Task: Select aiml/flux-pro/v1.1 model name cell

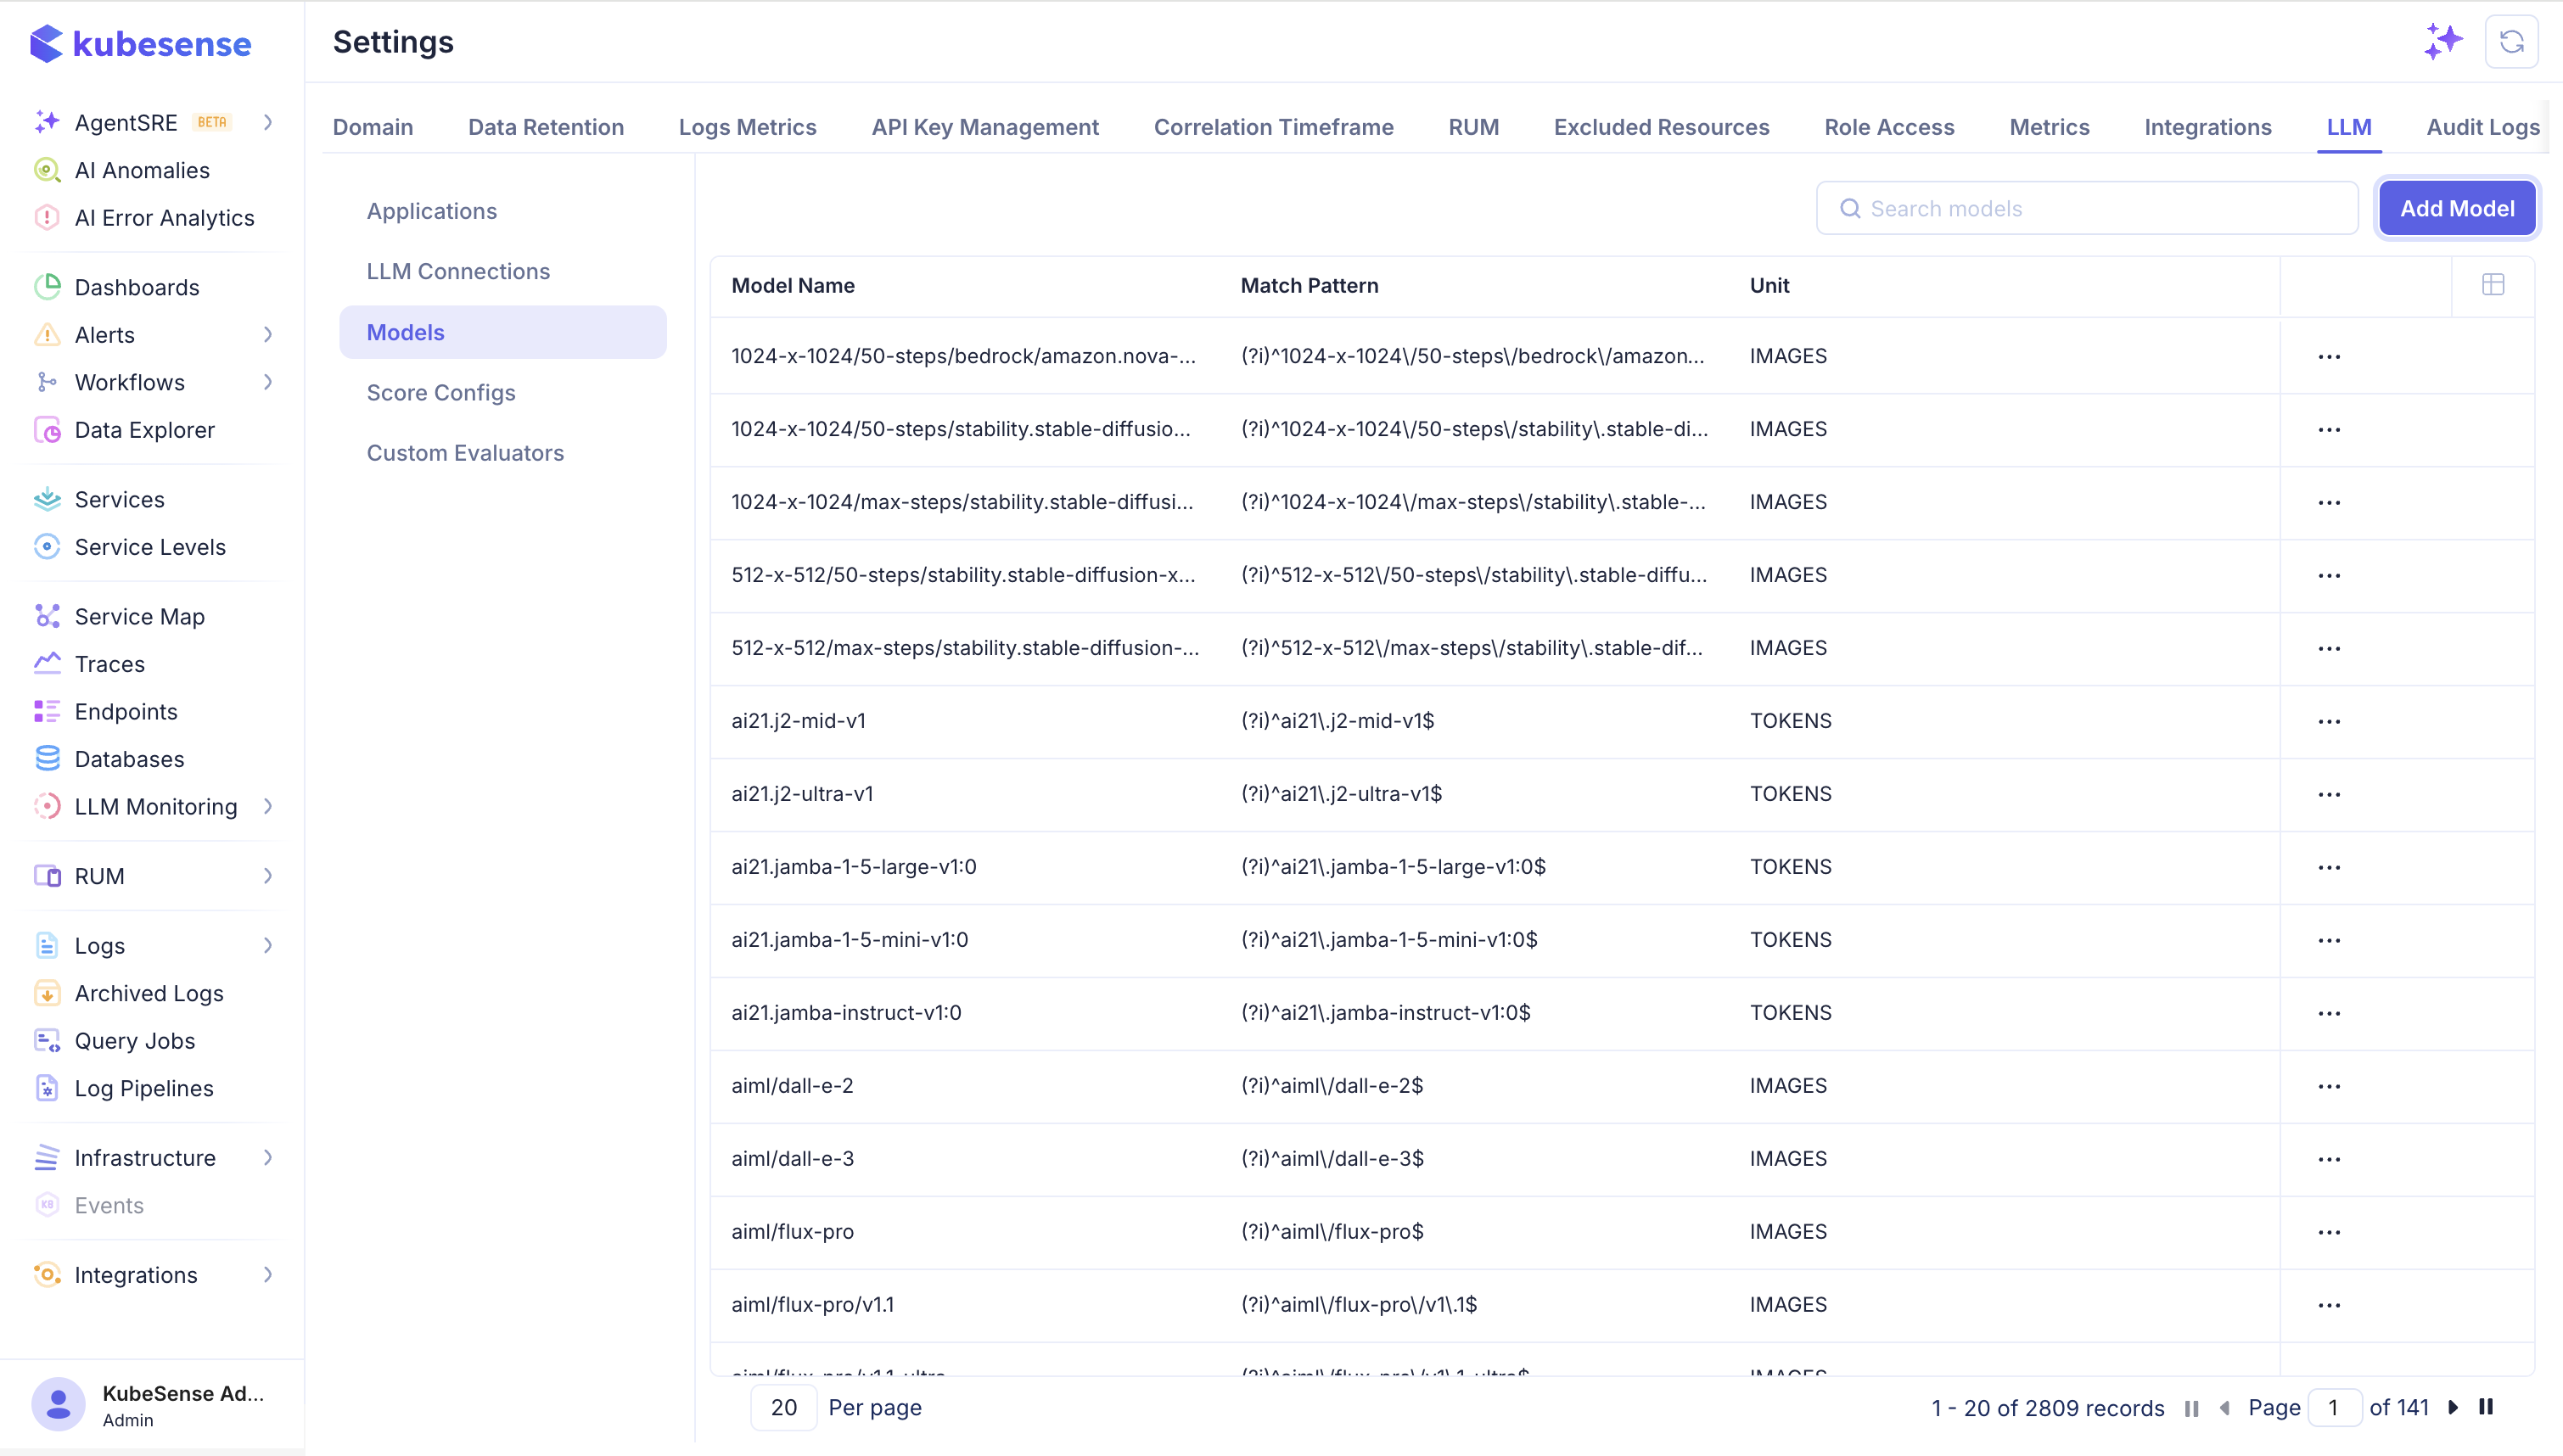Action: pos(813,1305)
